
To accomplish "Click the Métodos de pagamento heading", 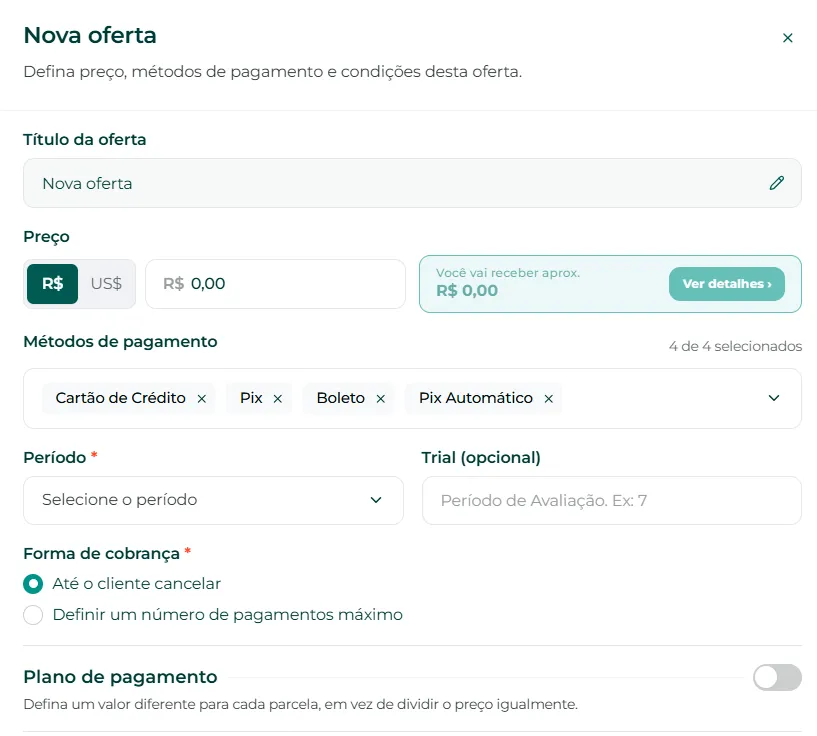I will coord(120,342).
